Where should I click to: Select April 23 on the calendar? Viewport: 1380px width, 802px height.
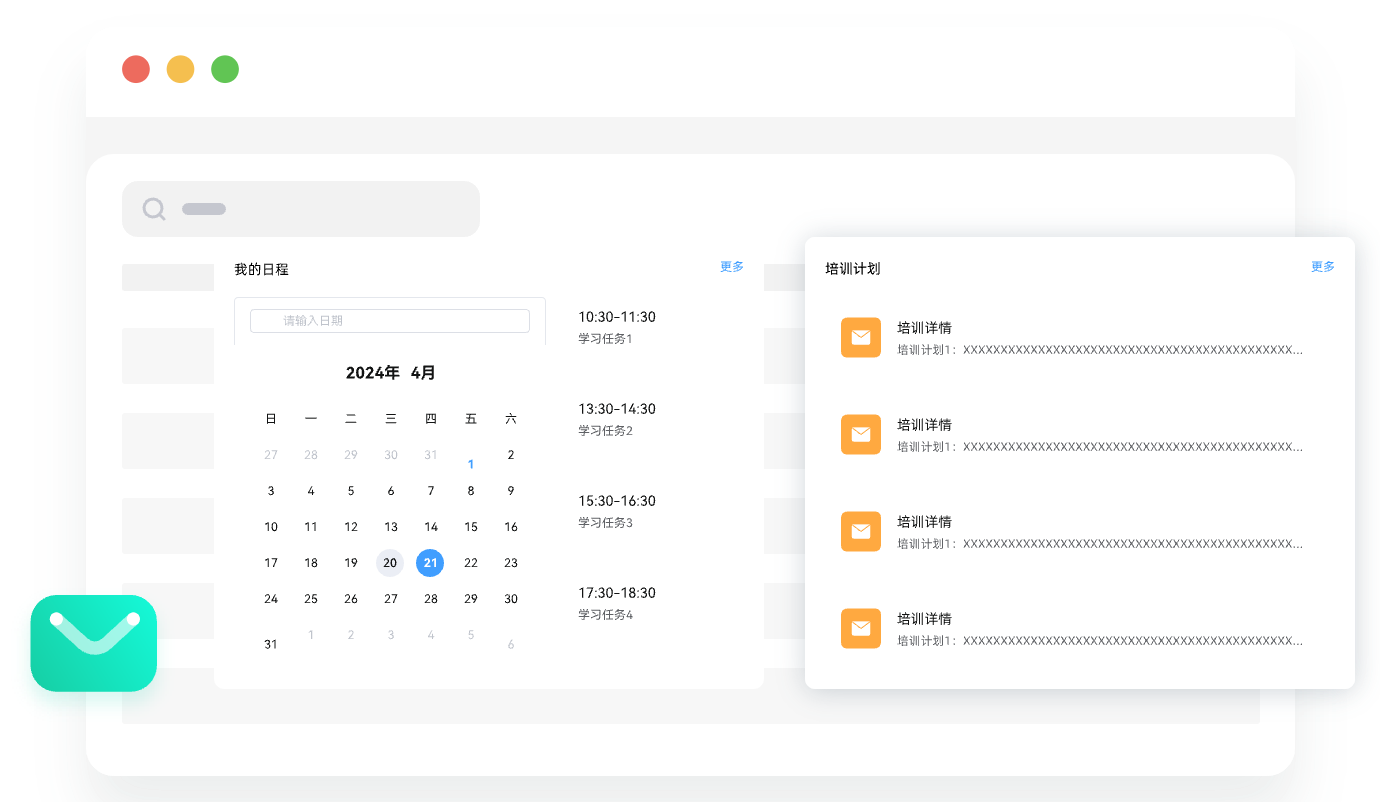click(511, 563)
